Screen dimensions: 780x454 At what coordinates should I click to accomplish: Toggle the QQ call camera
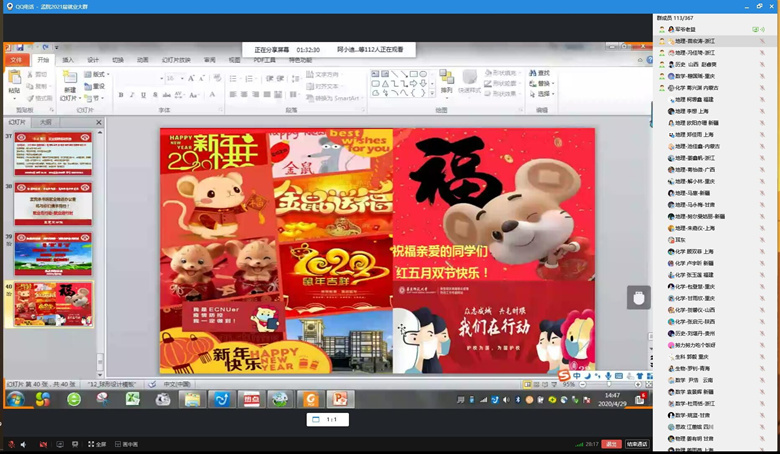[43, 444]
